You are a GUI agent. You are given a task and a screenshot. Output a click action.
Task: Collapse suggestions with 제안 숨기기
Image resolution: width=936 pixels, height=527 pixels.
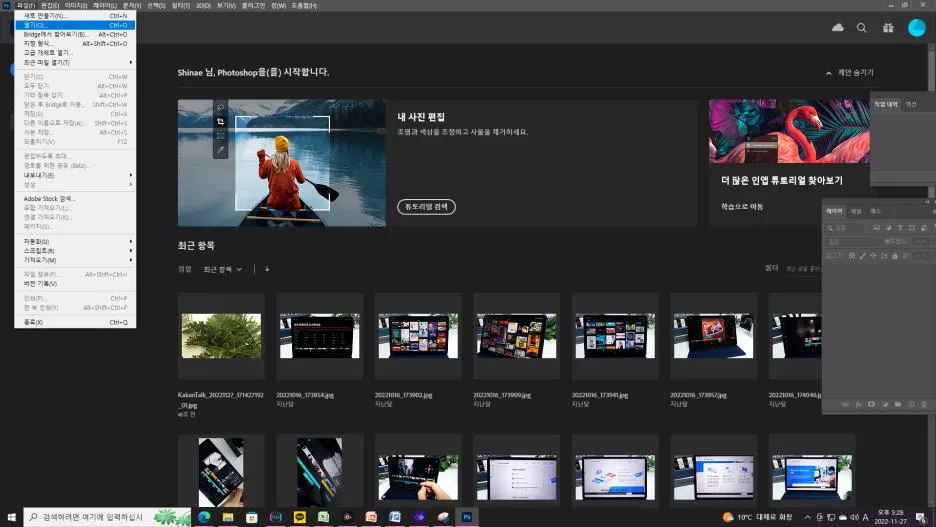click(849, 73)
